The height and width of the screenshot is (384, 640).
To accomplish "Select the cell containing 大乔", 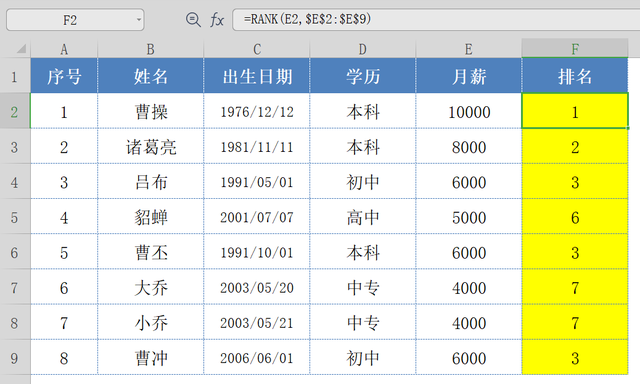I will click(151, 286).
